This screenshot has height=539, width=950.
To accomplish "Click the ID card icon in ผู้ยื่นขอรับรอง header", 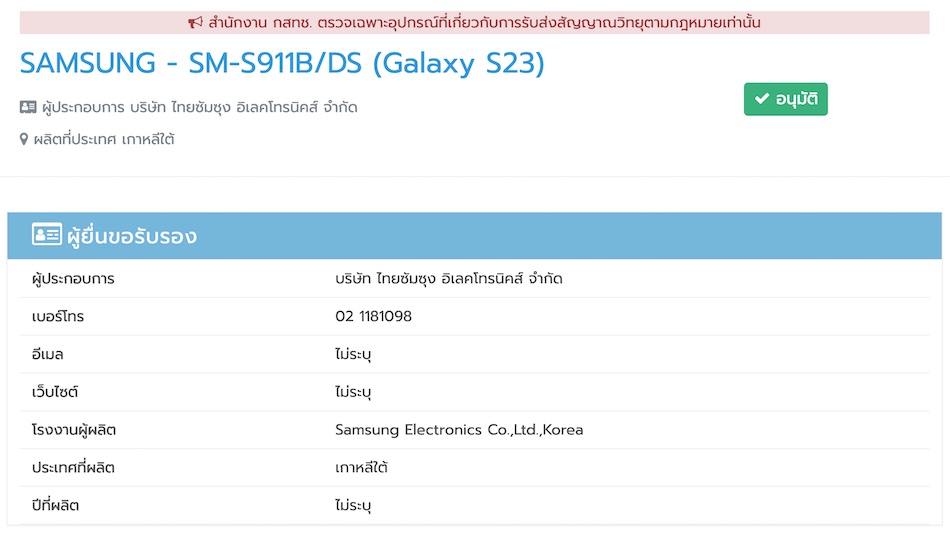I will click(x=46, y=236).
